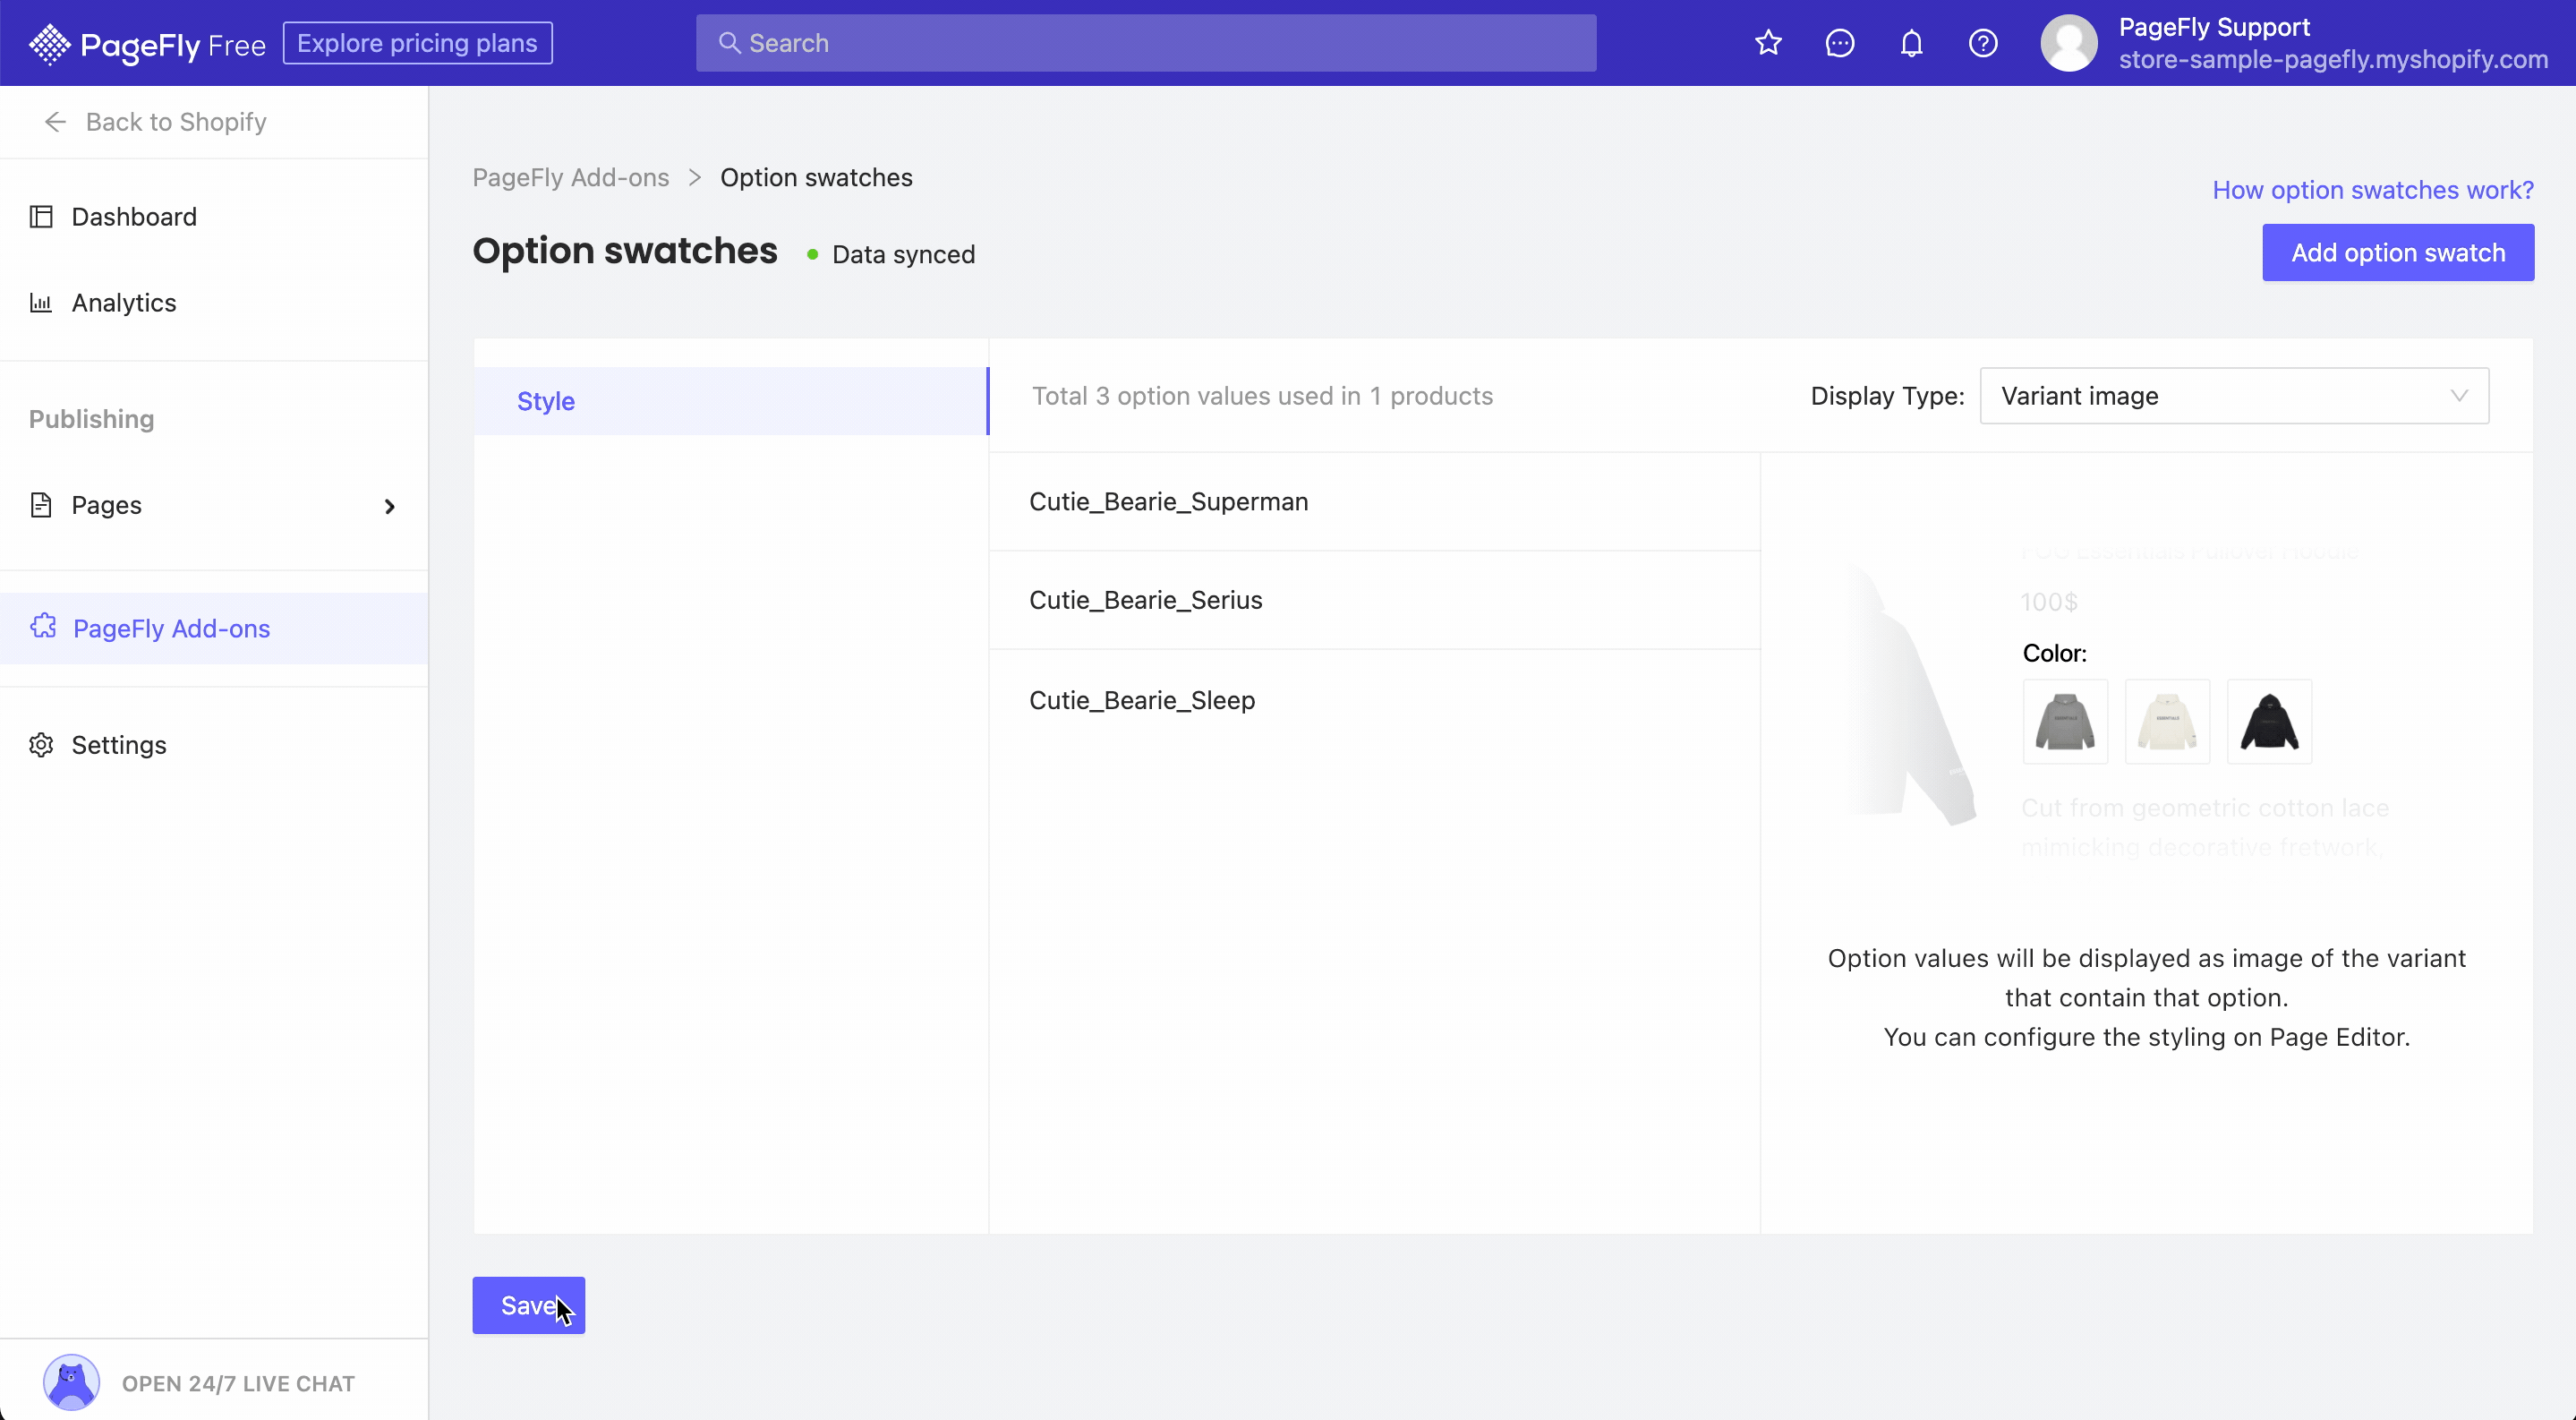2576x1420 pixels.
Task: Click Explore pricing plans button
Action: (418, 43)
